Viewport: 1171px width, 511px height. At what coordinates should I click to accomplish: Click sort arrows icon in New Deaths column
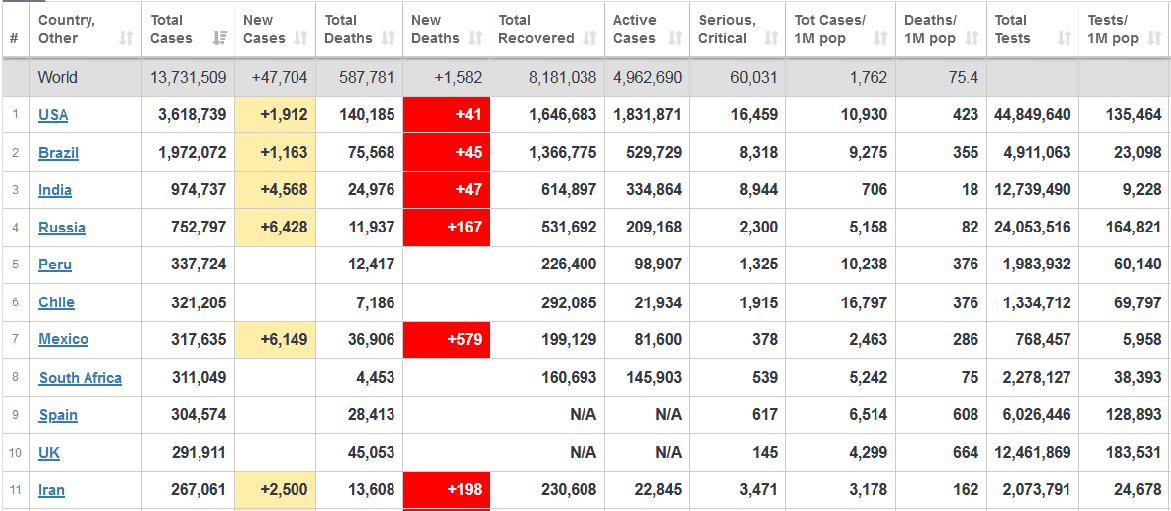pos(477,39)
